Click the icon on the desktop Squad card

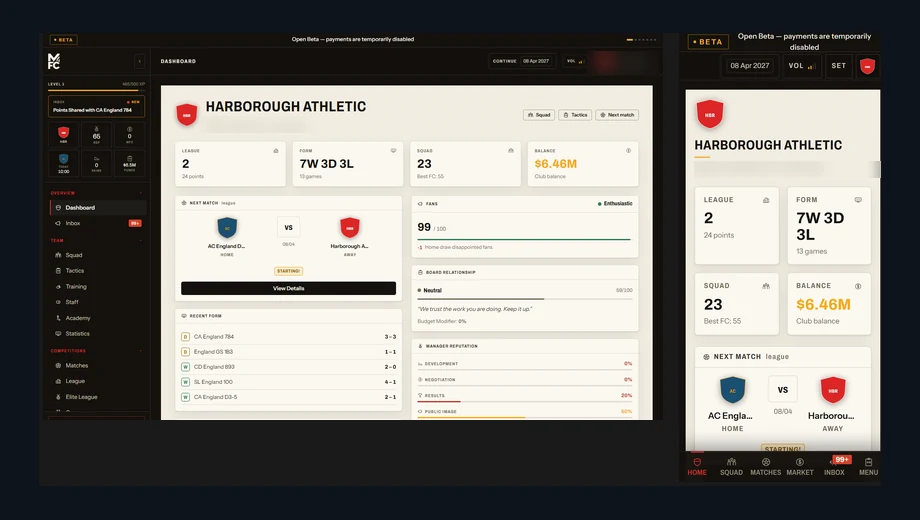[x=510, y=151]
